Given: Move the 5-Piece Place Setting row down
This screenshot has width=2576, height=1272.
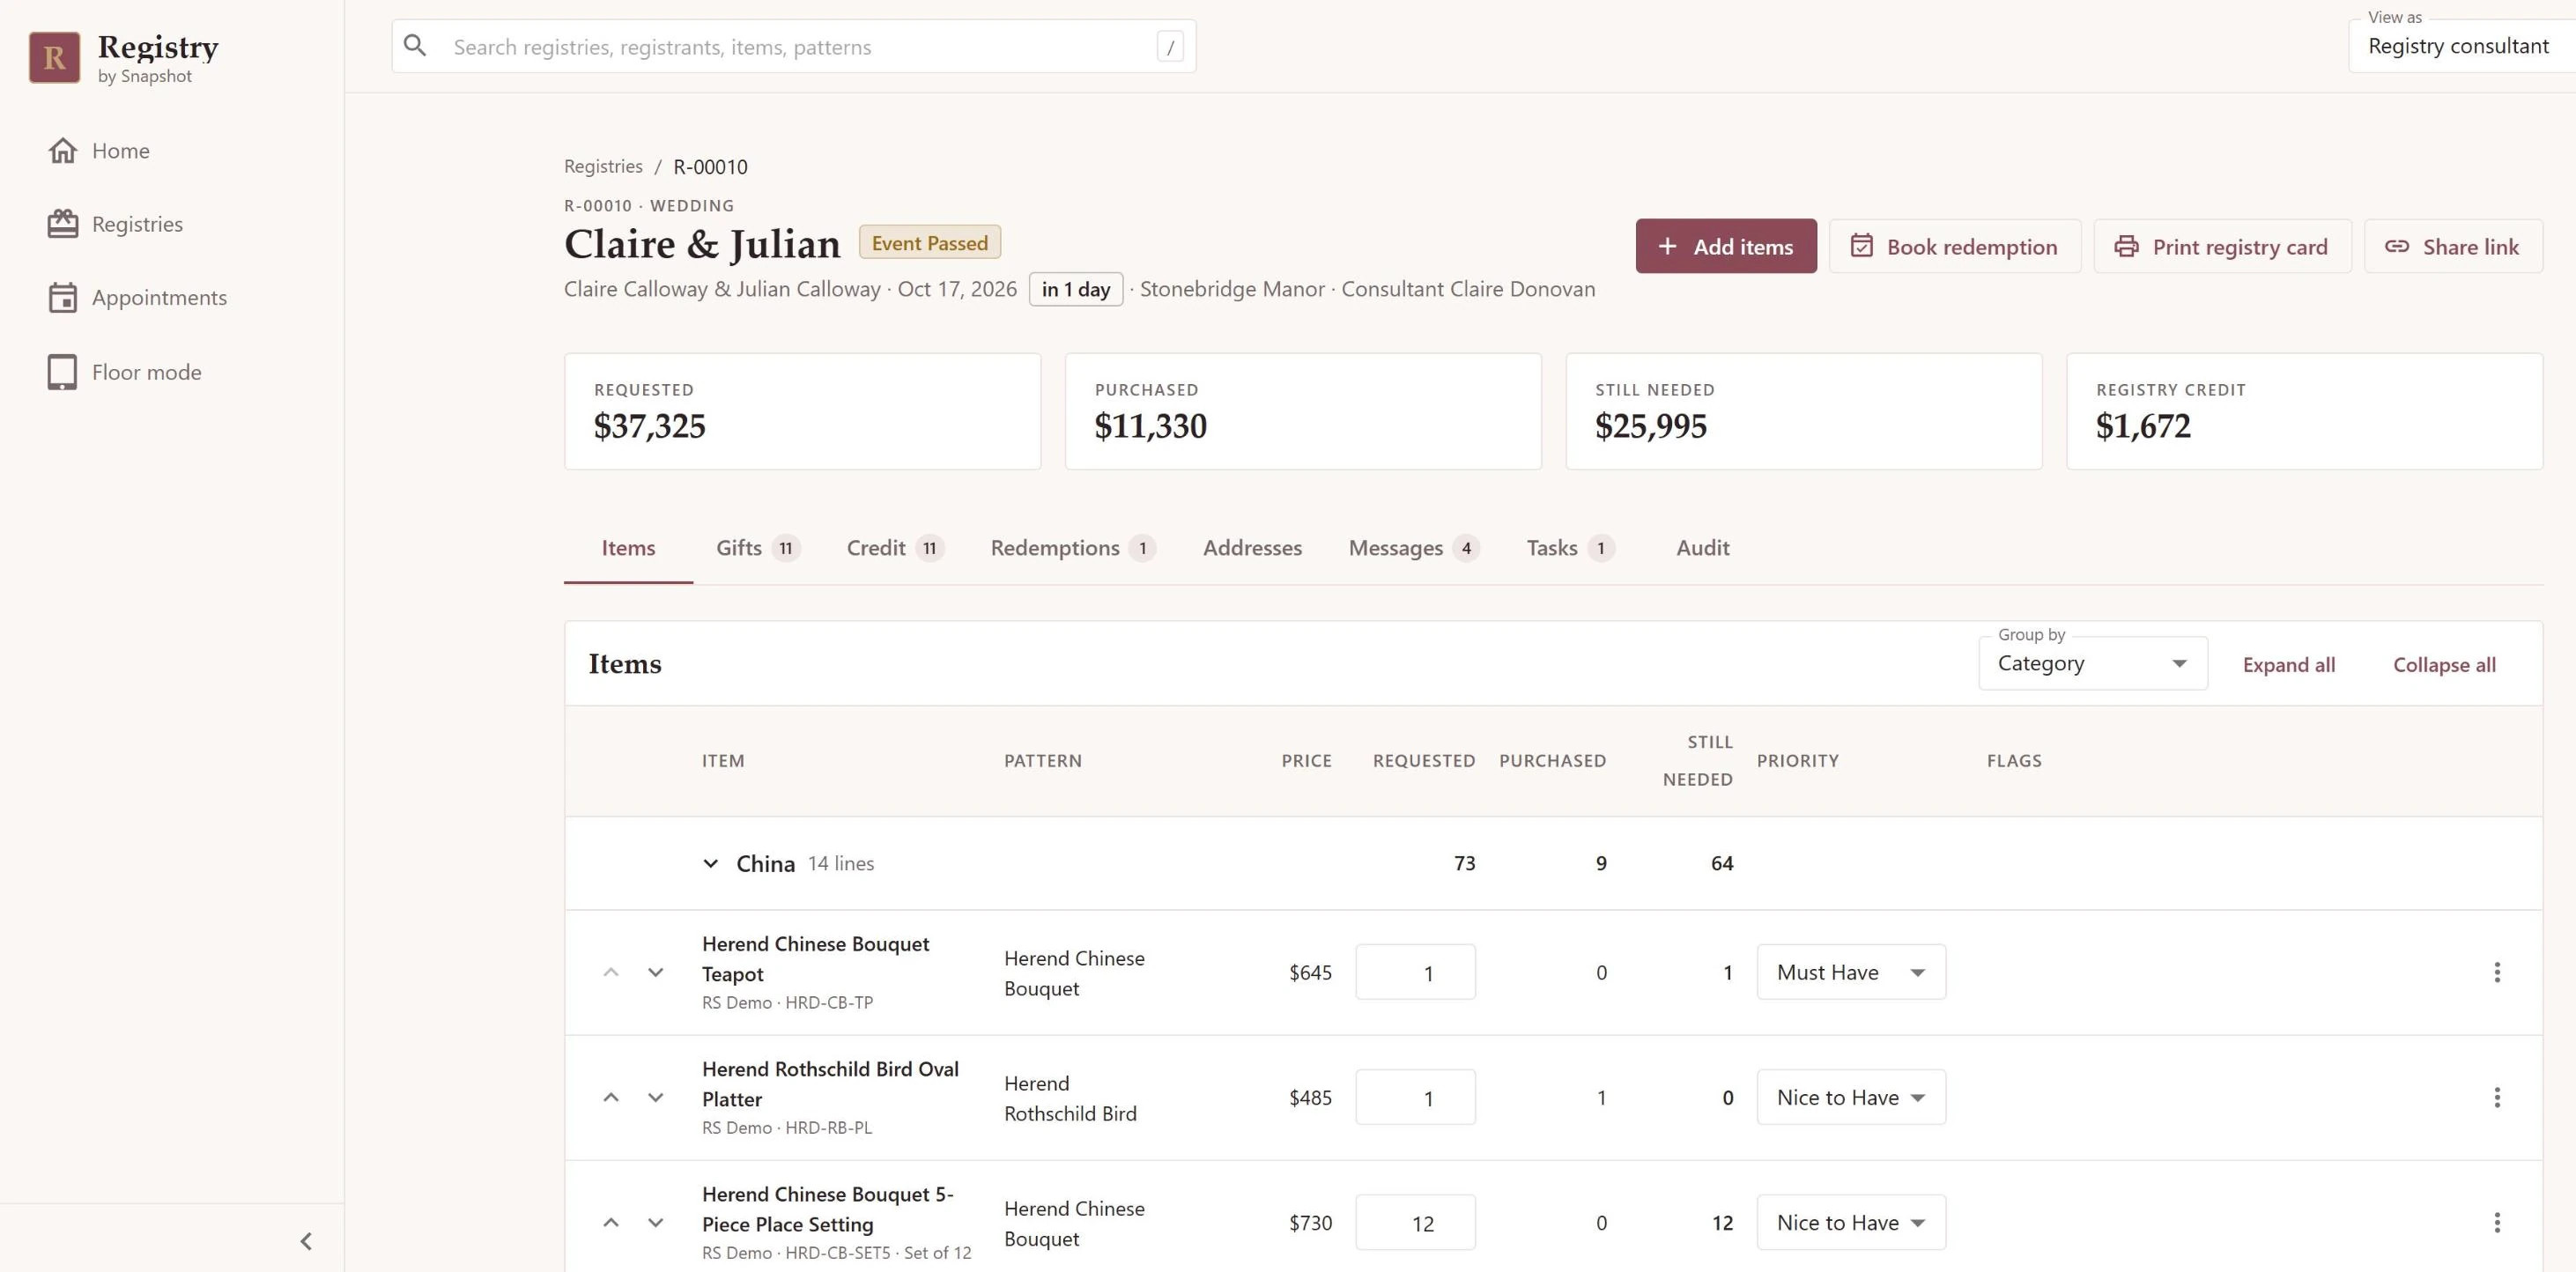Looking at the screenshot, I should [655, 1222].
